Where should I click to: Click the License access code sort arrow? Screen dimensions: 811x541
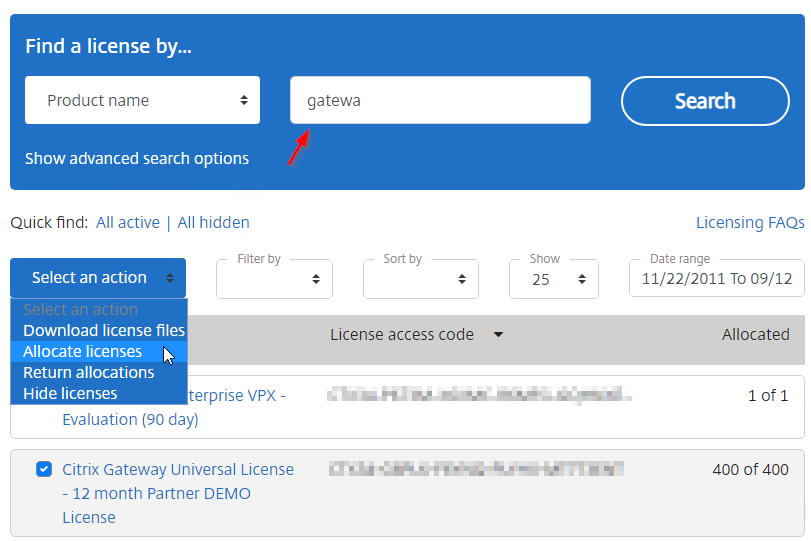pos(498,335)
